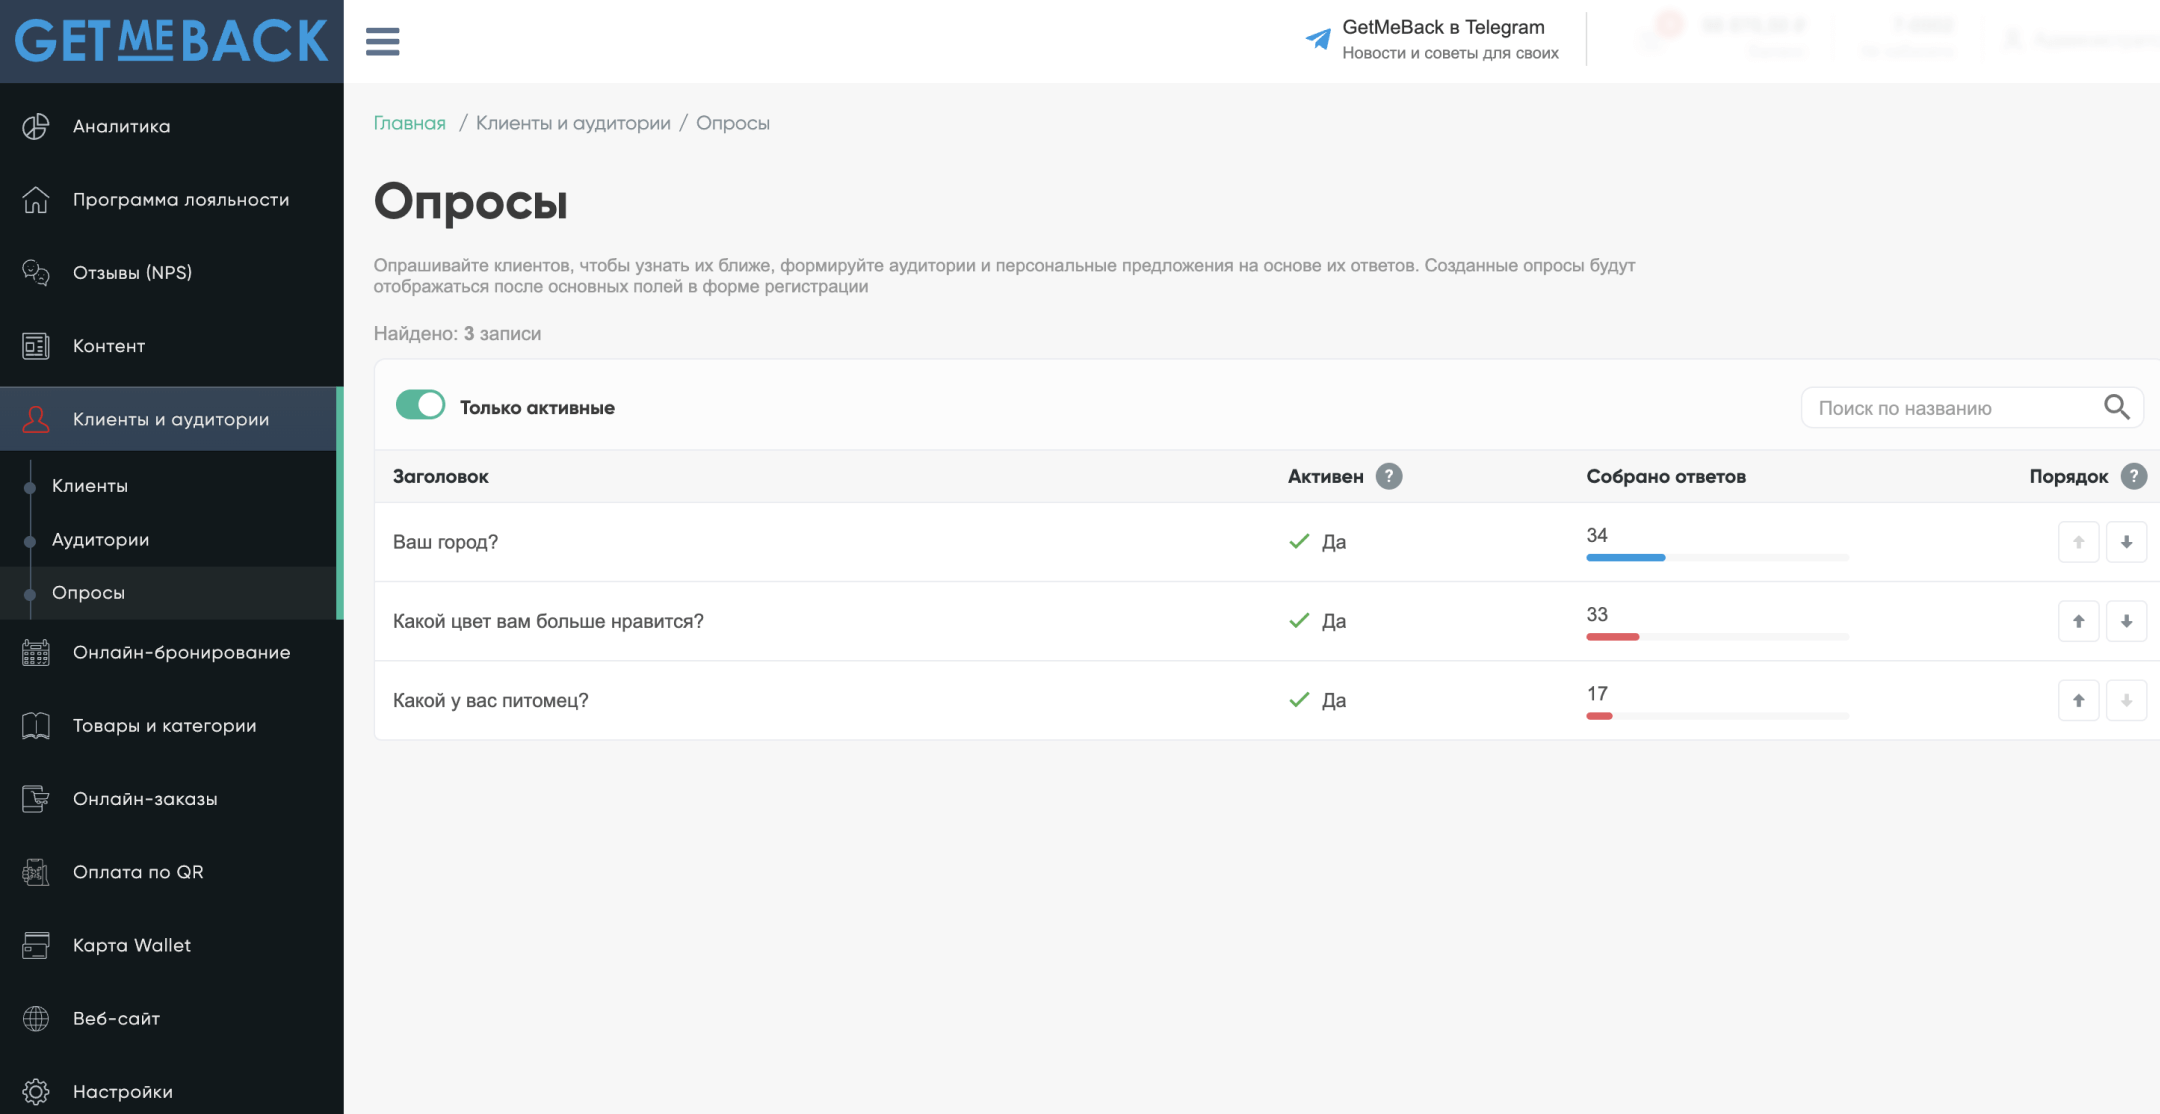The image size is (2160, 1114).
Task: Open 'Аналитика' from the sidebar
Action: [x=121, y=126]
